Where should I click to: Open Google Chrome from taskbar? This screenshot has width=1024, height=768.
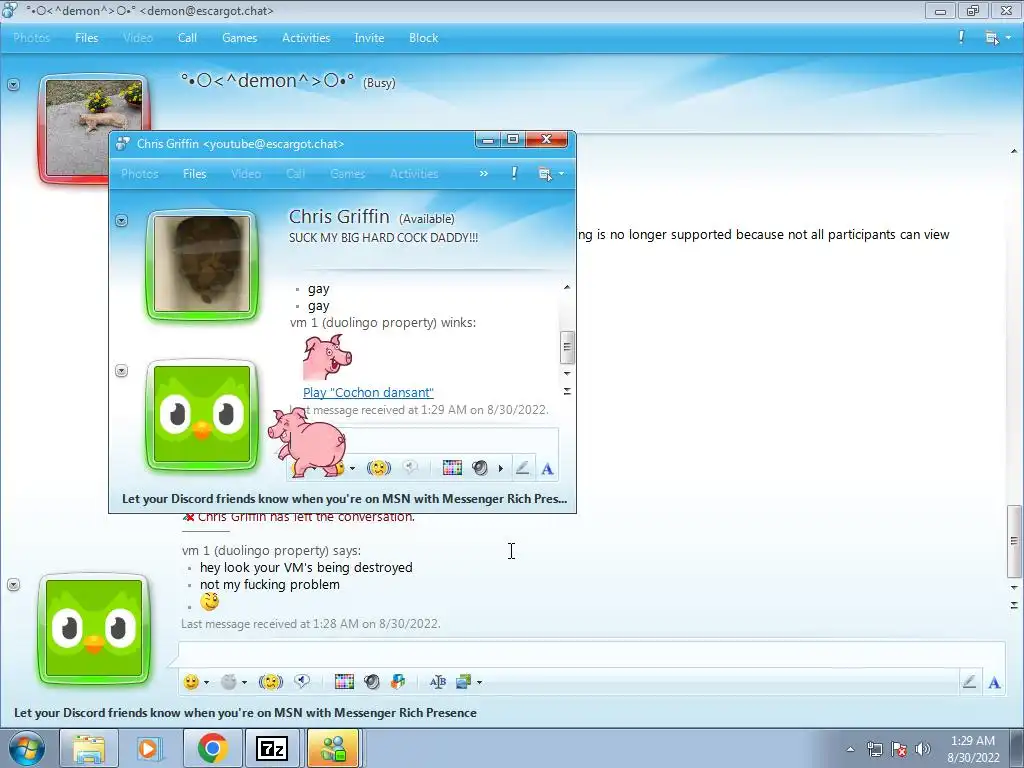[x=212, y=748]
